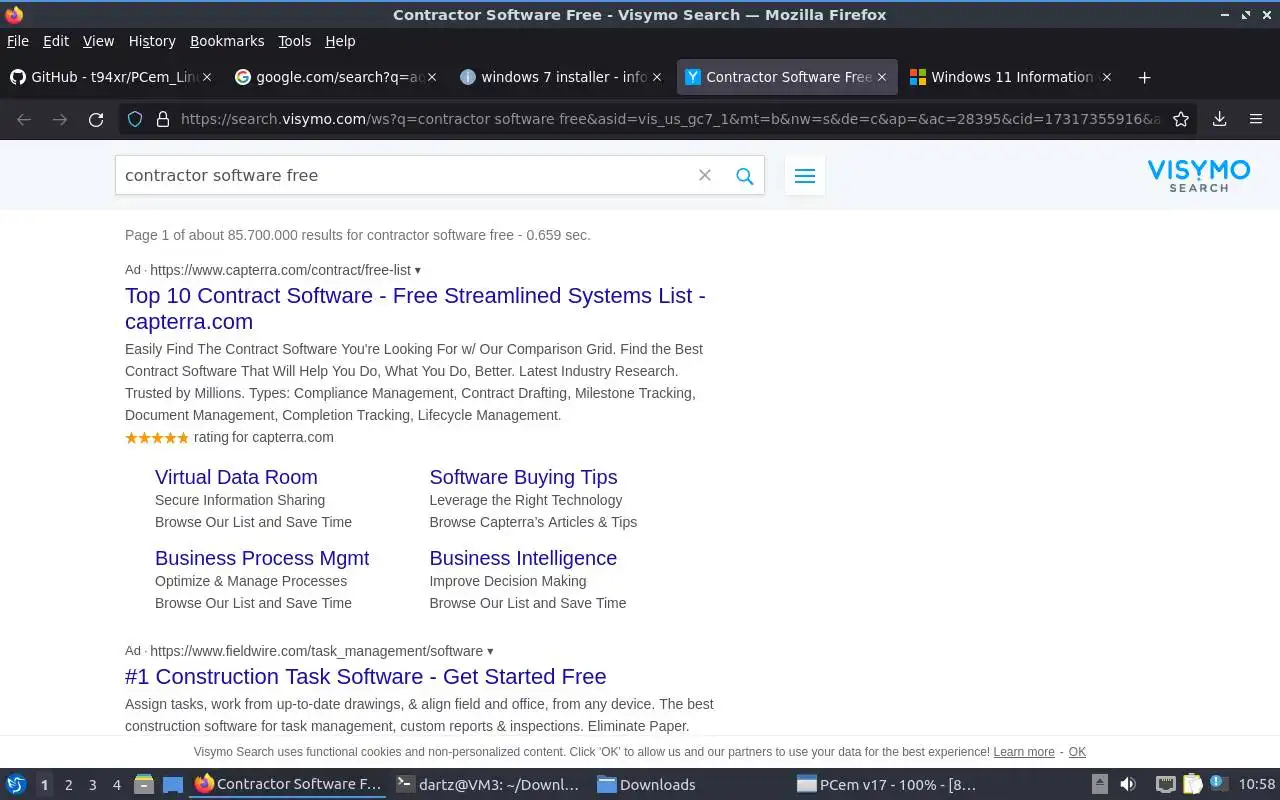Click the forward navigation arrow

[x=60, y=119]
